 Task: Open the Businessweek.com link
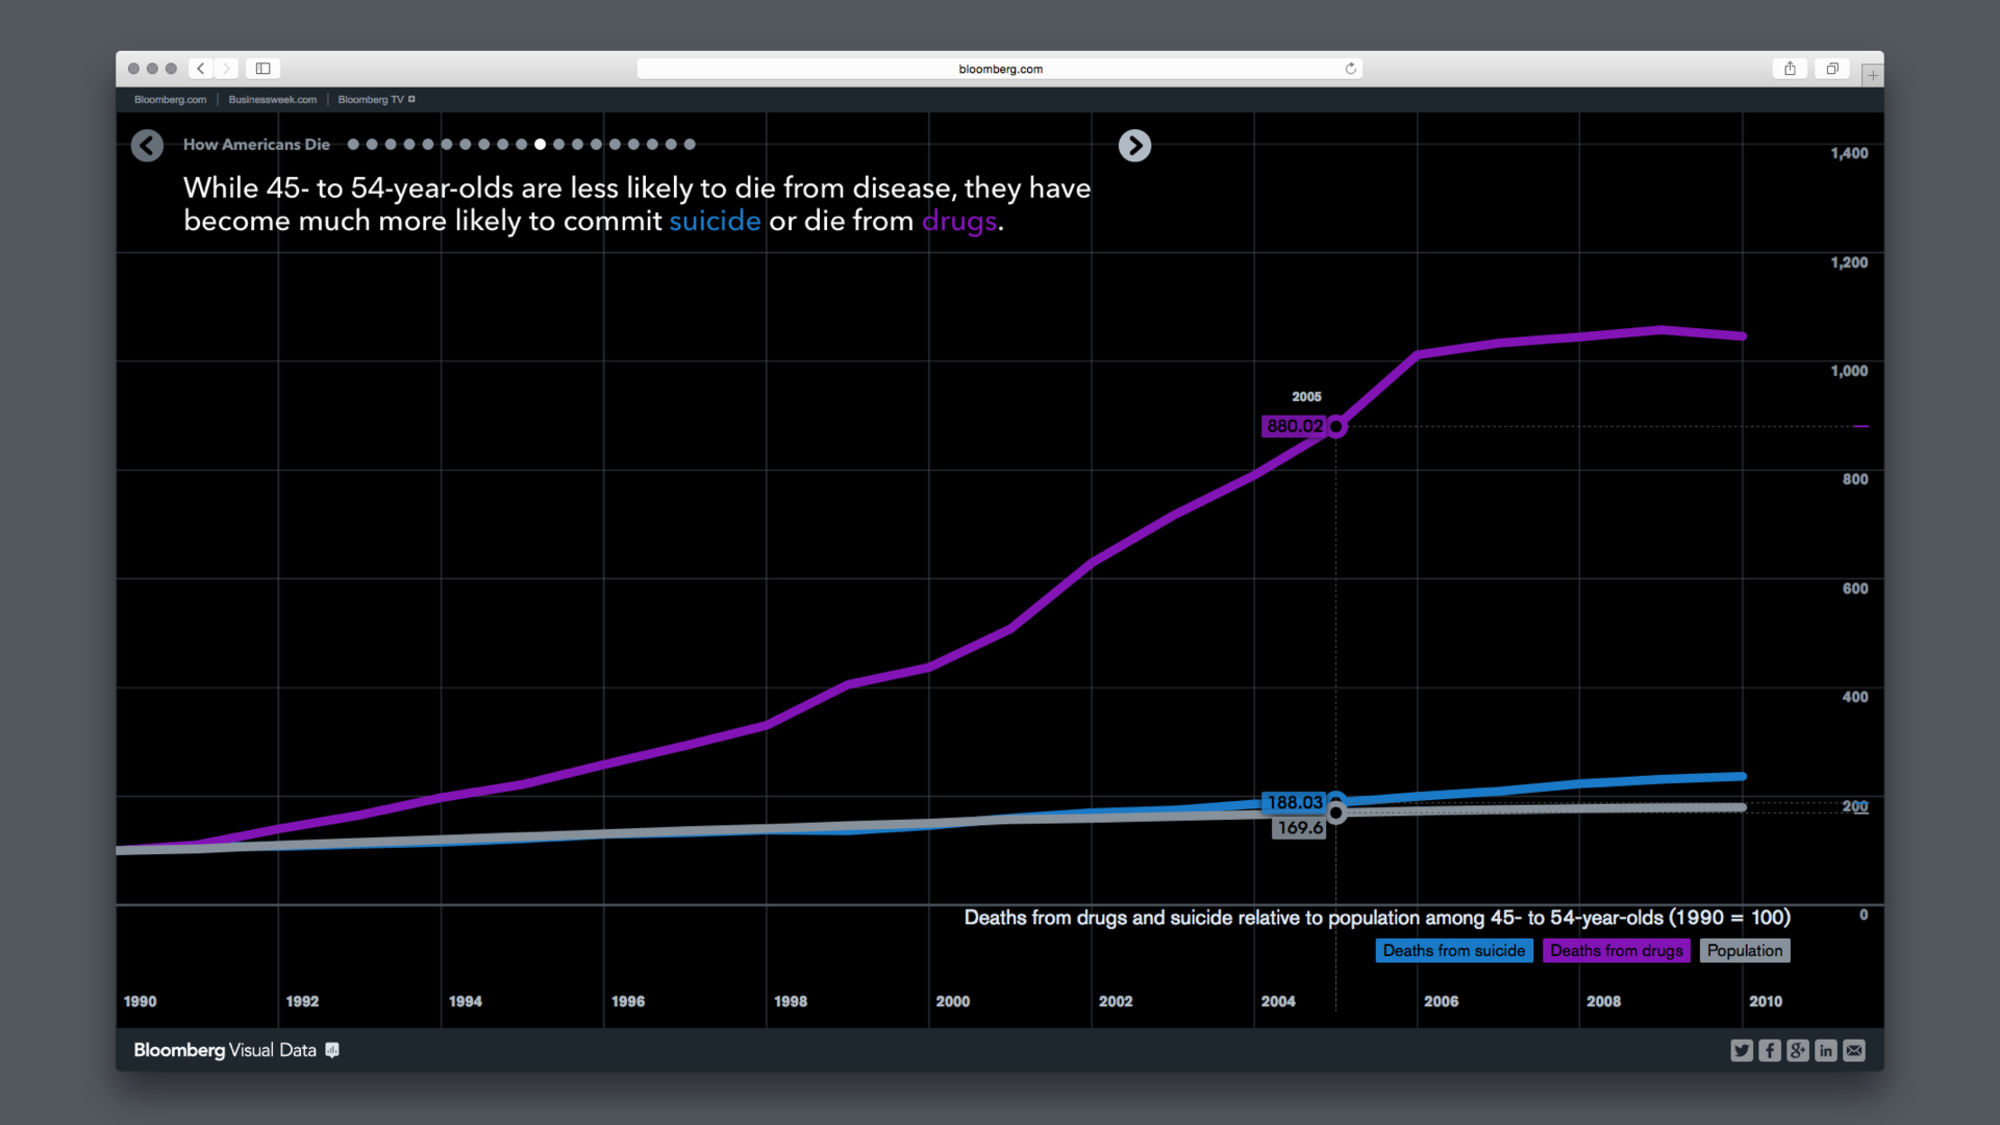pos(272,100)
